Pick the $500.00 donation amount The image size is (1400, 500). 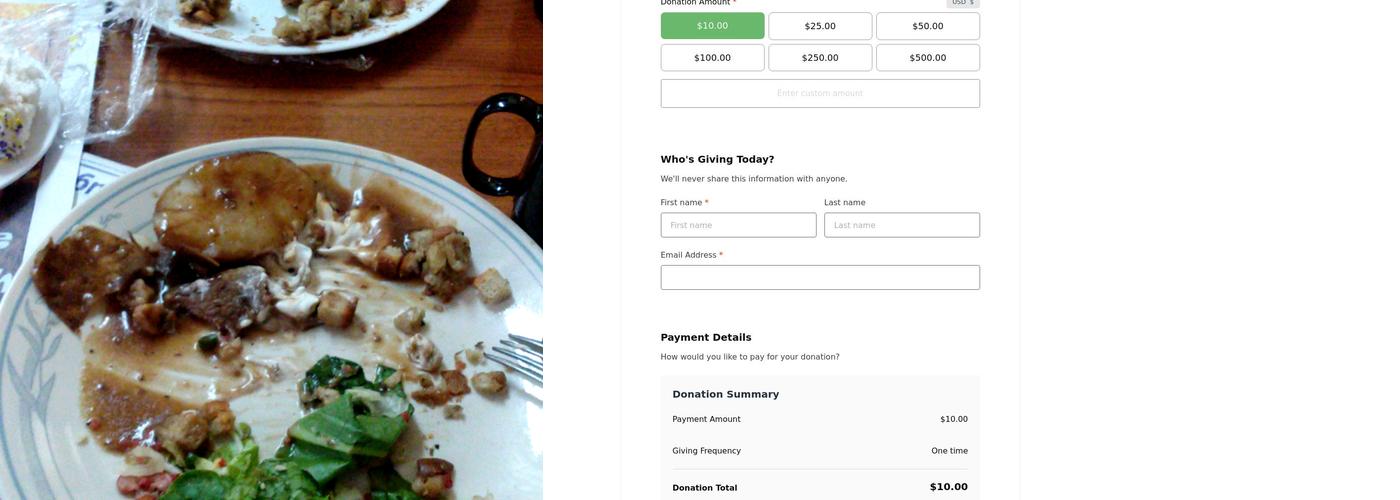(927, 58)
